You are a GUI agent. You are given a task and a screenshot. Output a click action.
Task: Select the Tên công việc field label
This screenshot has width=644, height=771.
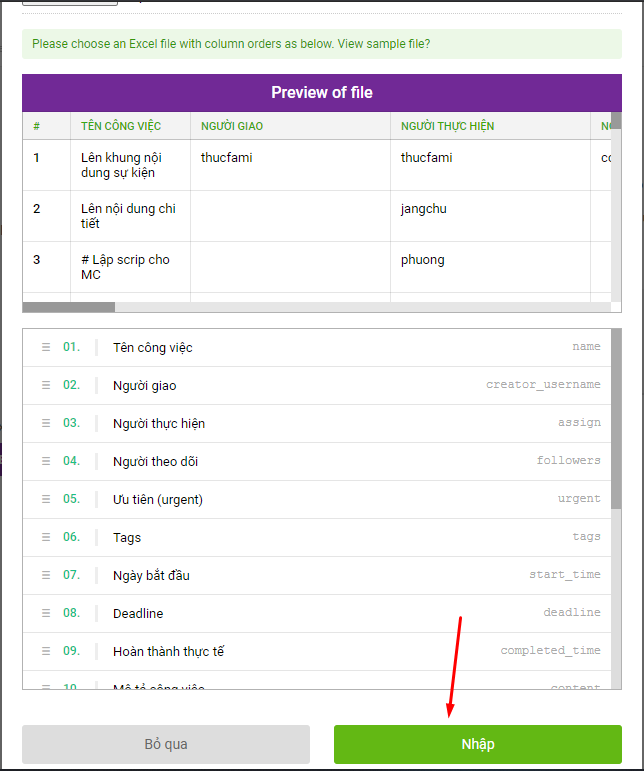click(153, 348)
